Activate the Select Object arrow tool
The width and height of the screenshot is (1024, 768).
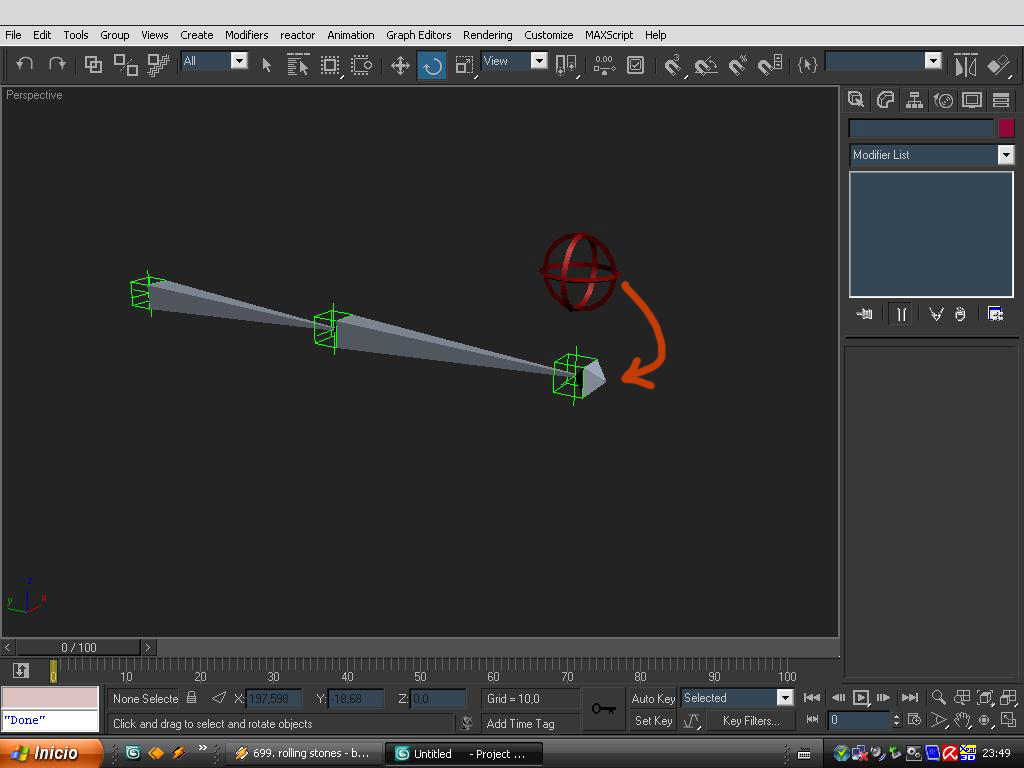tap(266, 65)
